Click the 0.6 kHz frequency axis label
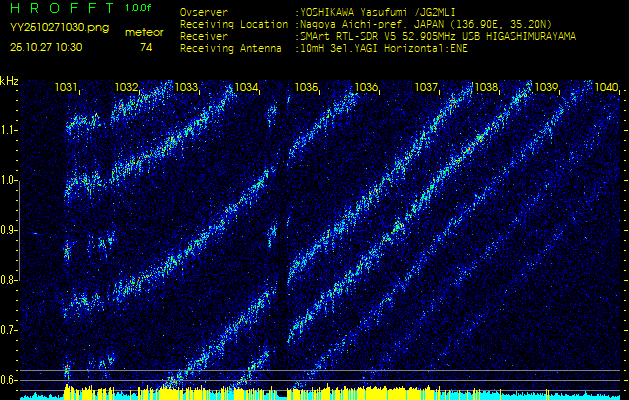Image resolution: width=629 pixels, height=400 pixels. 7,380
